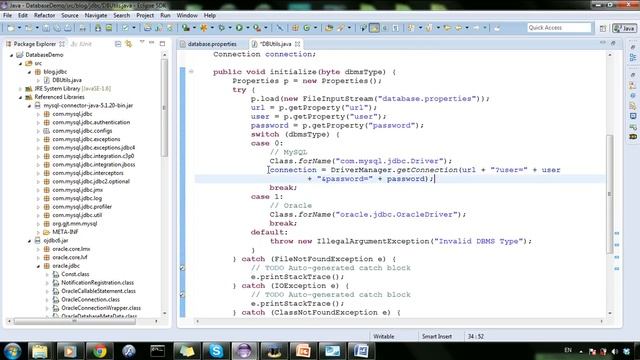Select com.mysql.jdbc.exceptions package
640x360 pixels.
pyautogui.click(x=86, y=139)
